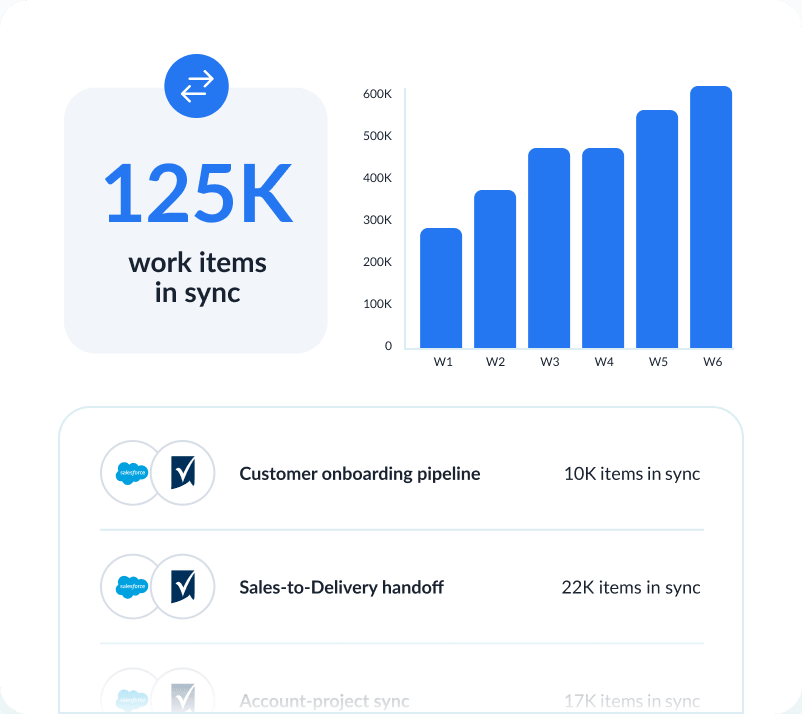Open 'Account-project sync' workflow title
Screen dimensions: 802x714
(324, 701)
